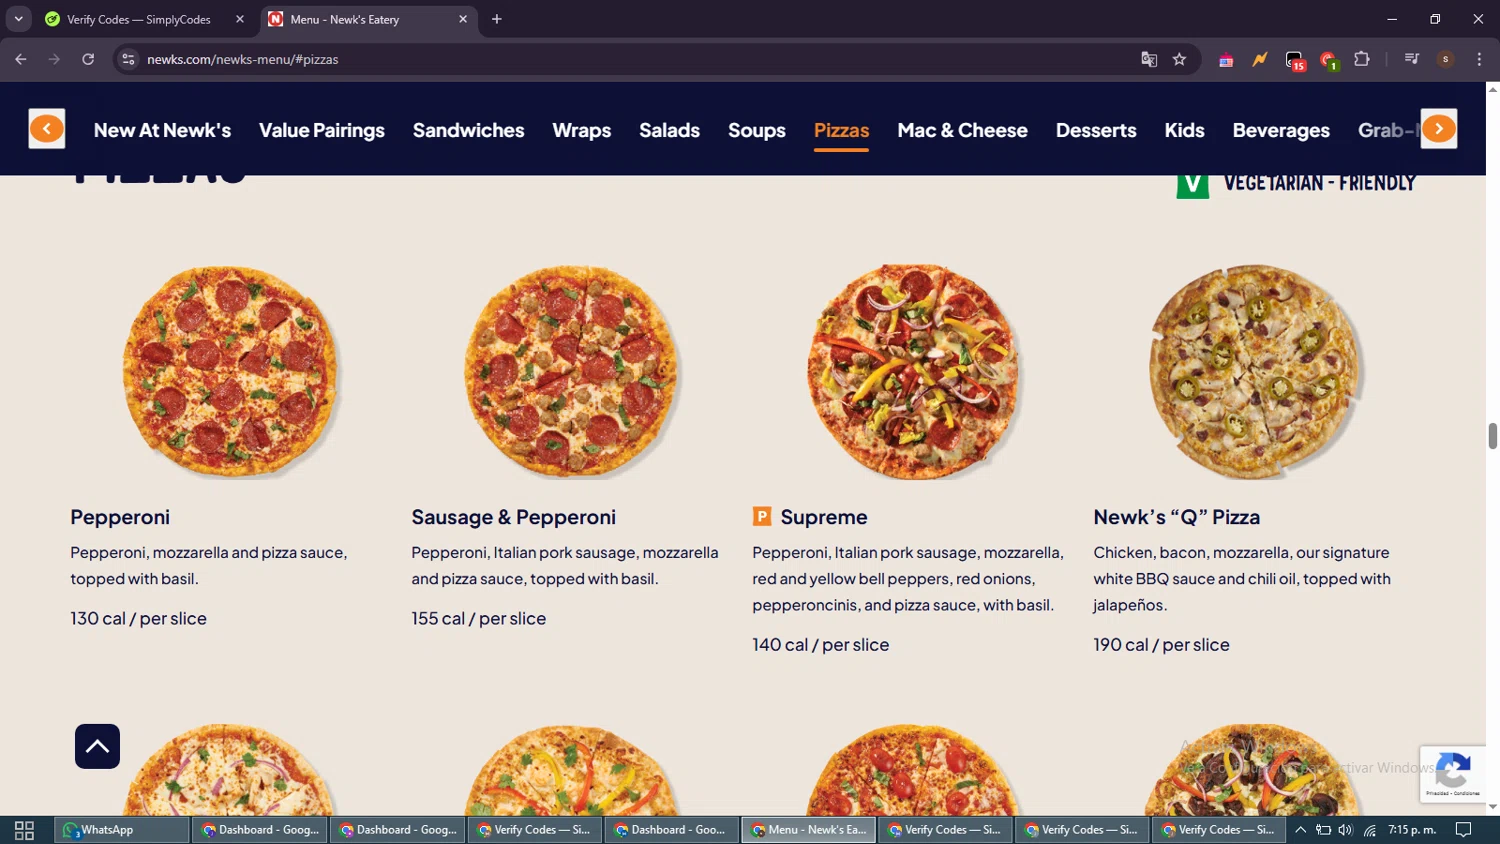Click the green V vegetarian-friendly icon

1192,185
